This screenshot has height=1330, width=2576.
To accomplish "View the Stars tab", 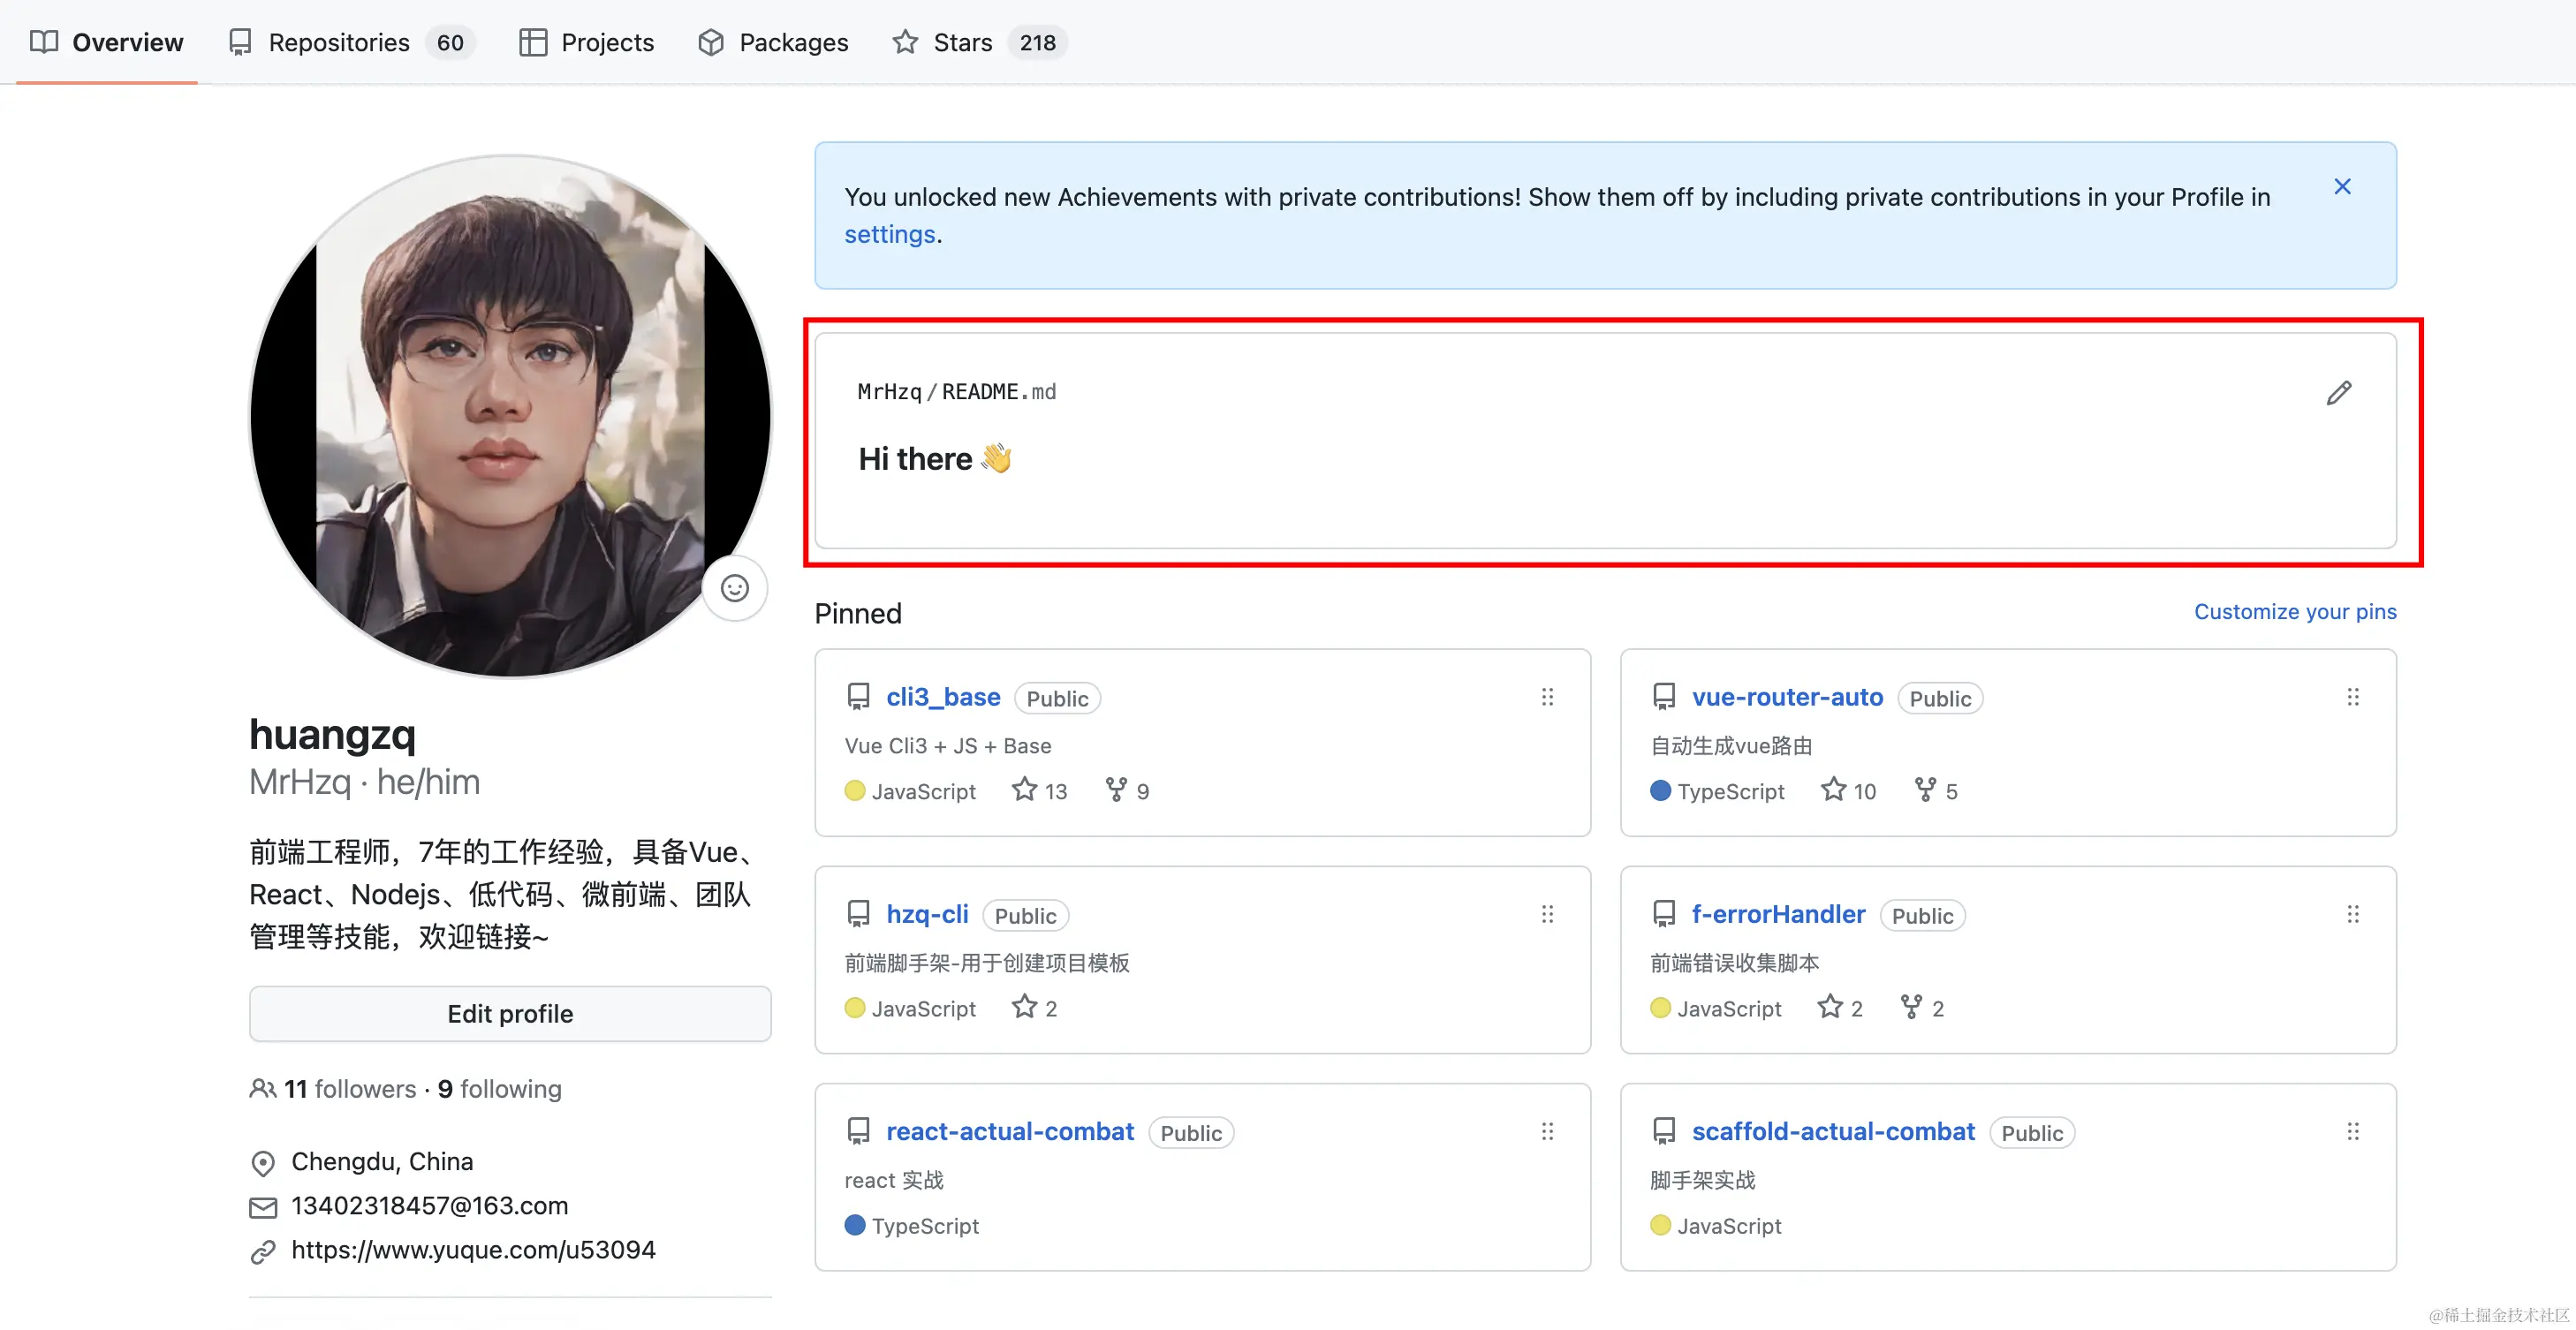I will click(980, 42).
